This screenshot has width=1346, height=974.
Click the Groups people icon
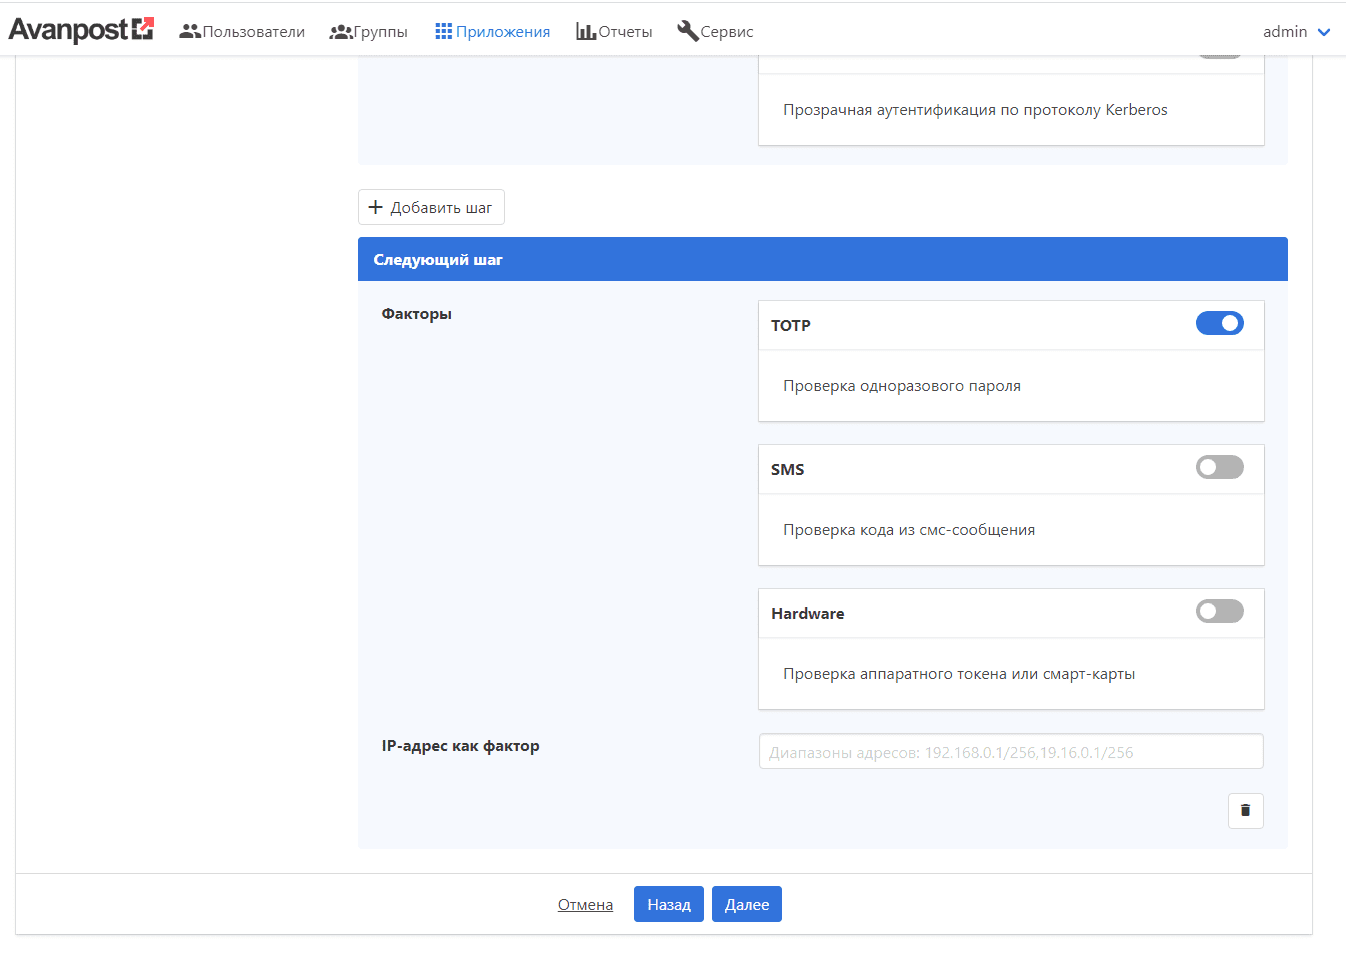pos(341,31)
